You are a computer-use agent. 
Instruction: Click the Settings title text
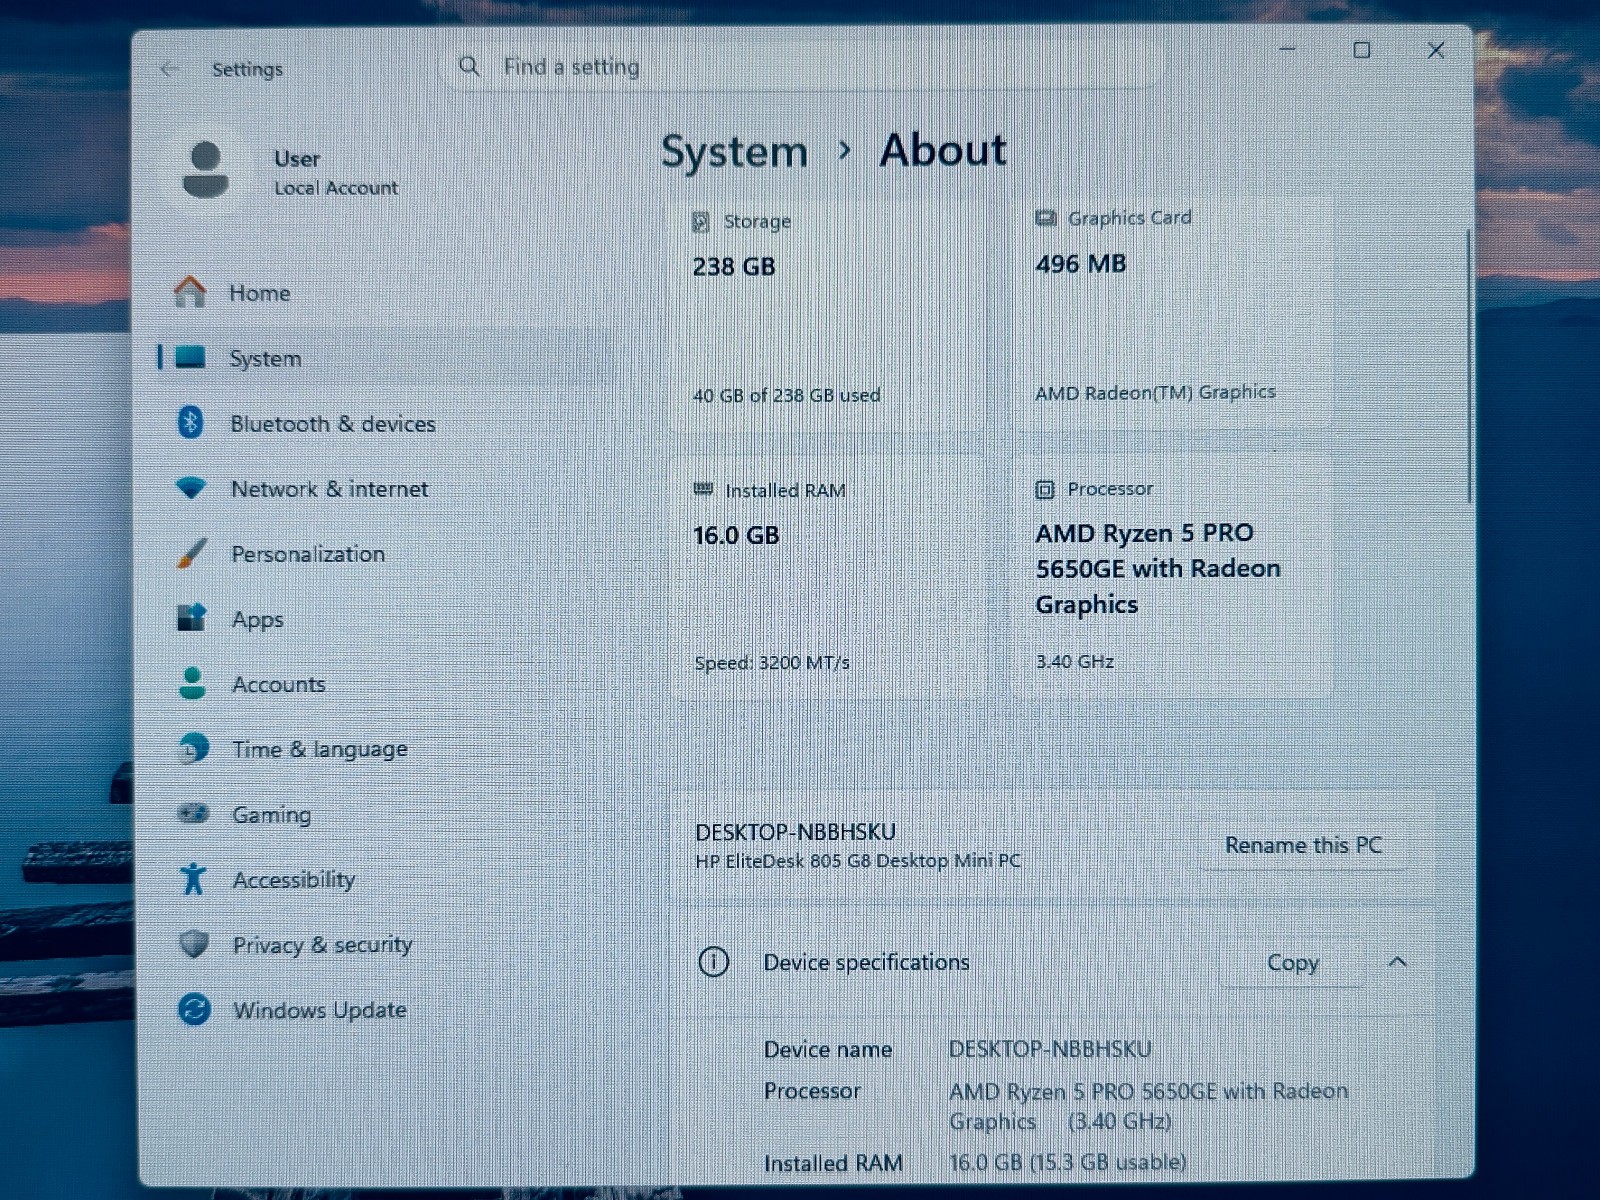(x=247, y=69)
